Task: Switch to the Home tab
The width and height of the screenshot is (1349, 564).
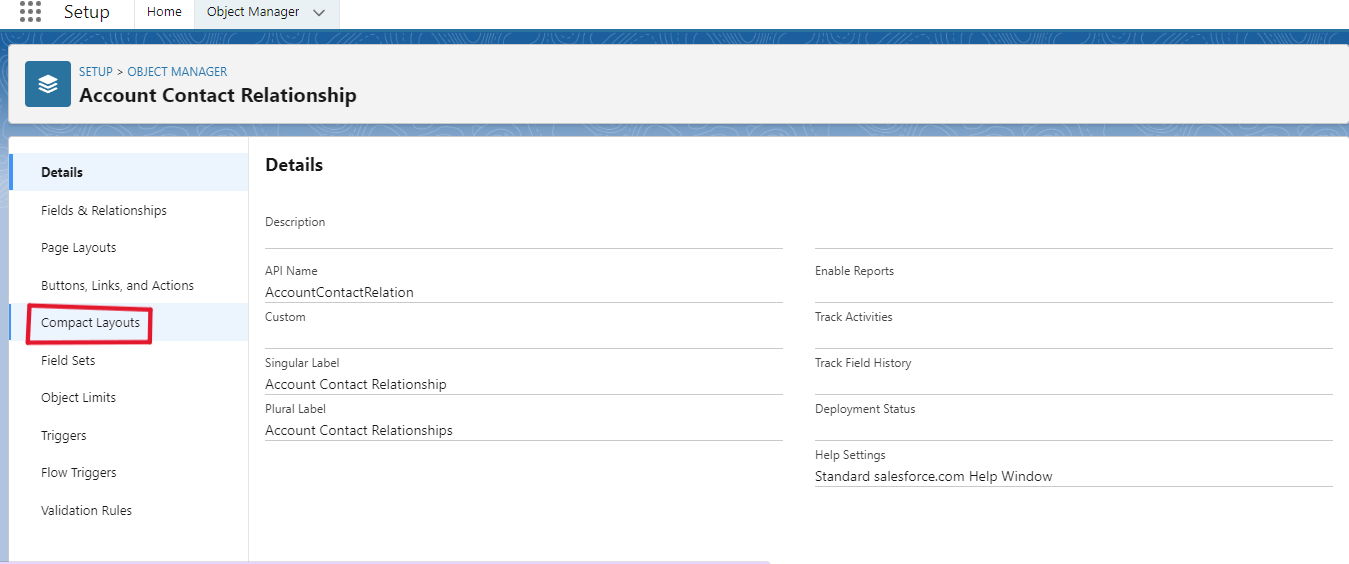Action: 164,12
